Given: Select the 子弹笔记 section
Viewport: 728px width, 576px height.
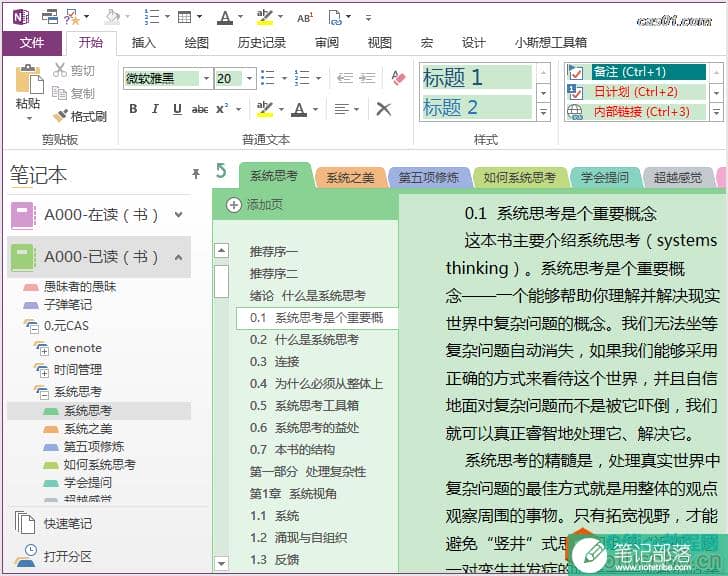Looking at the screenshot, I should [x=67, y=305].
